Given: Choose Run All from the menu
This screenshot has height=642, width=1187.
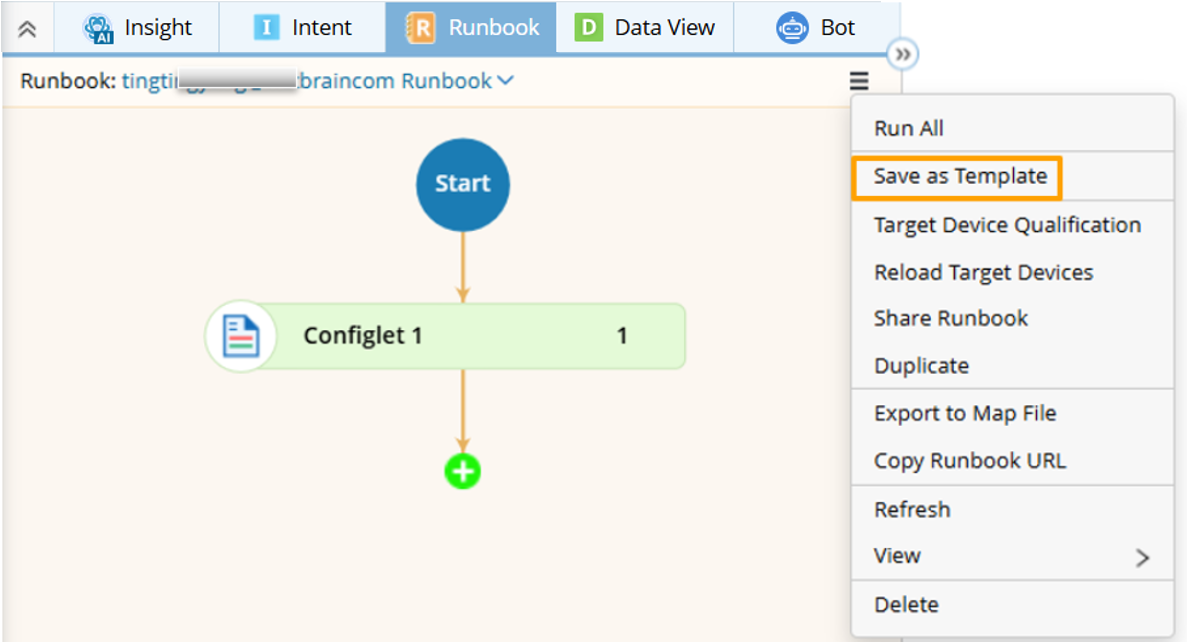Looking at the screenshot, I should pos(908,128).
